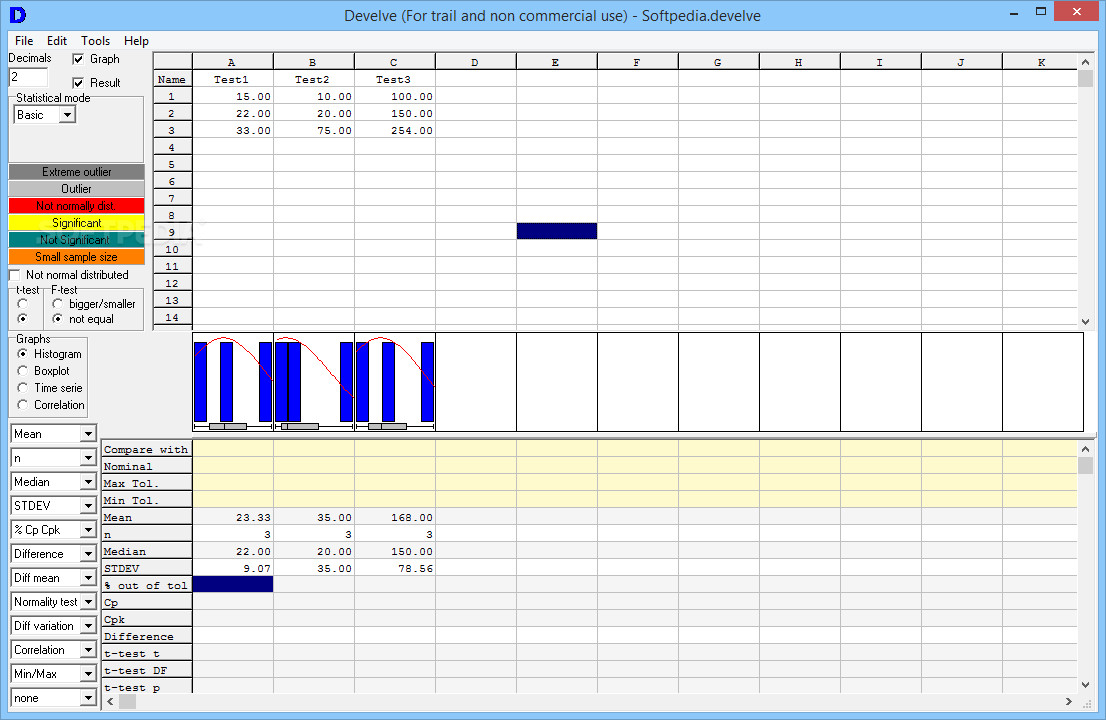Click the Test1 name cell
The width and height of the screenshot is (1106, 720).
click(233, 80)
